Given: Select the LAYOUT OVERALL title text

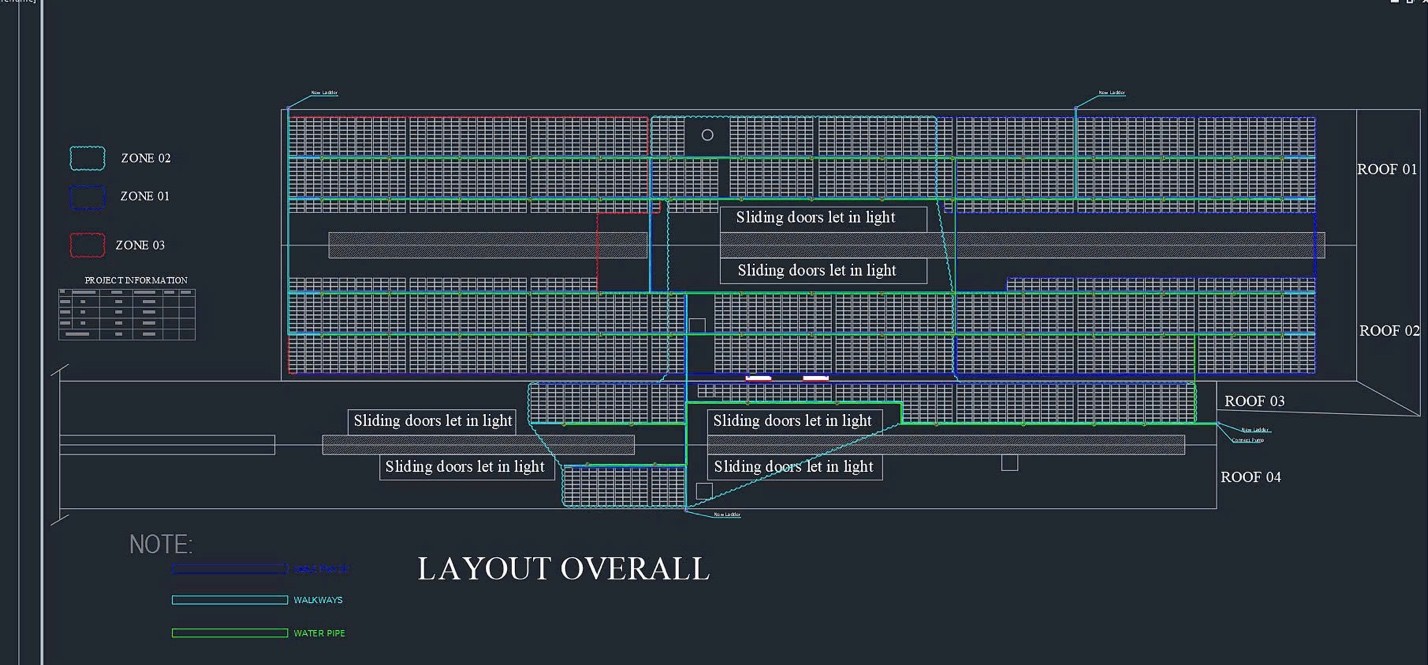Looking at the screenshot, I should 563,569.
